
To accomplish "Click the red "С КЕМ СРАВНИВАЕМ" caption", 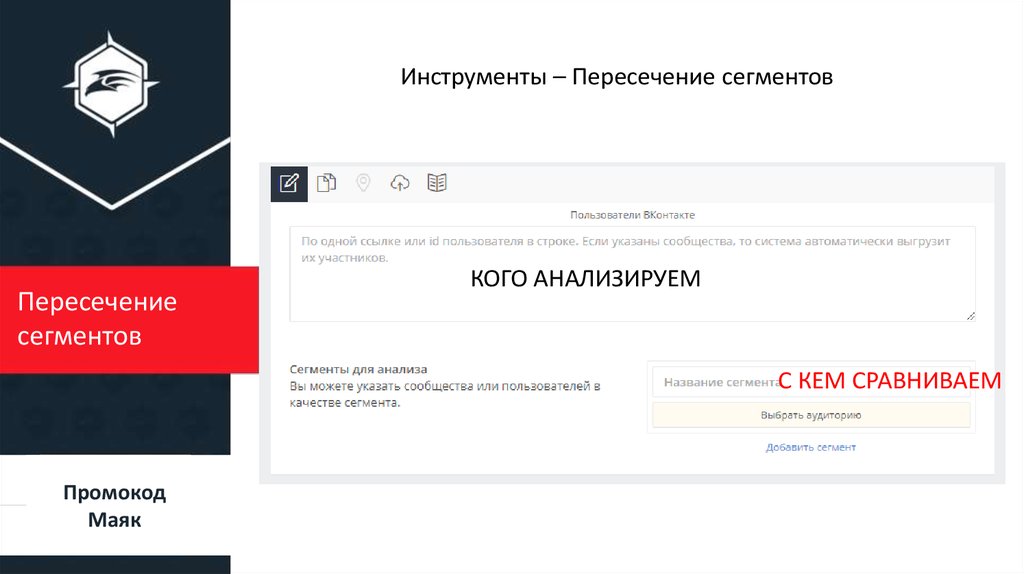I will pos(889,380).
